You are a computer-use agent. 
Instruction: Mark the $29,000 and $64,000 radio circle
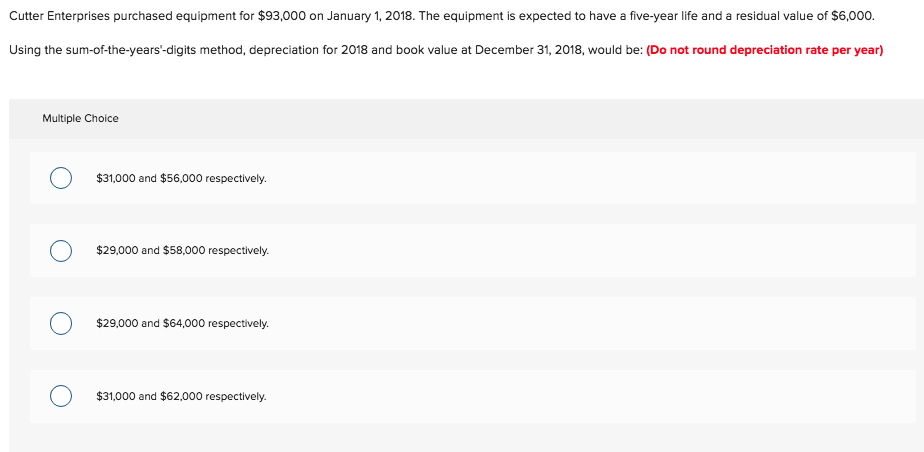[x=61, y=324]
